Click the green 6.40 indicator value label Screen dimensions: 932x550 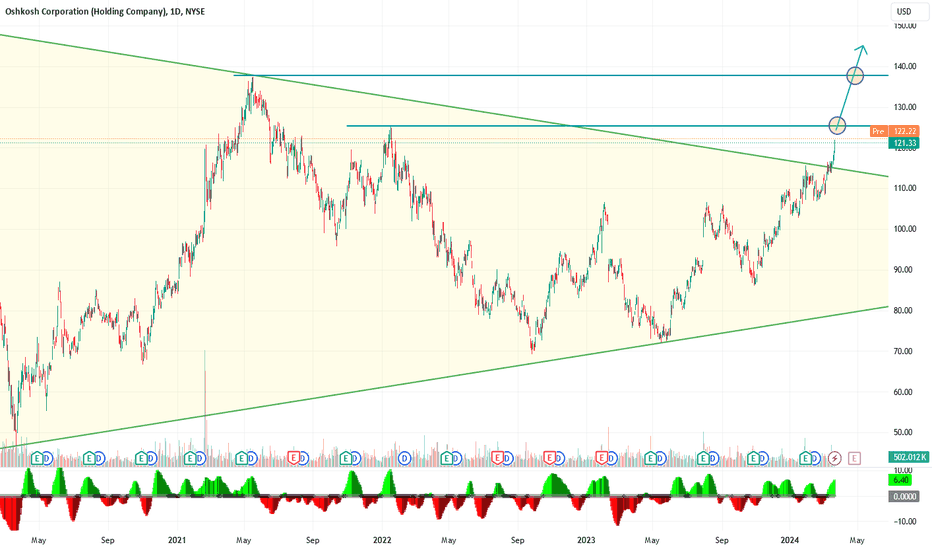point(900,480)
